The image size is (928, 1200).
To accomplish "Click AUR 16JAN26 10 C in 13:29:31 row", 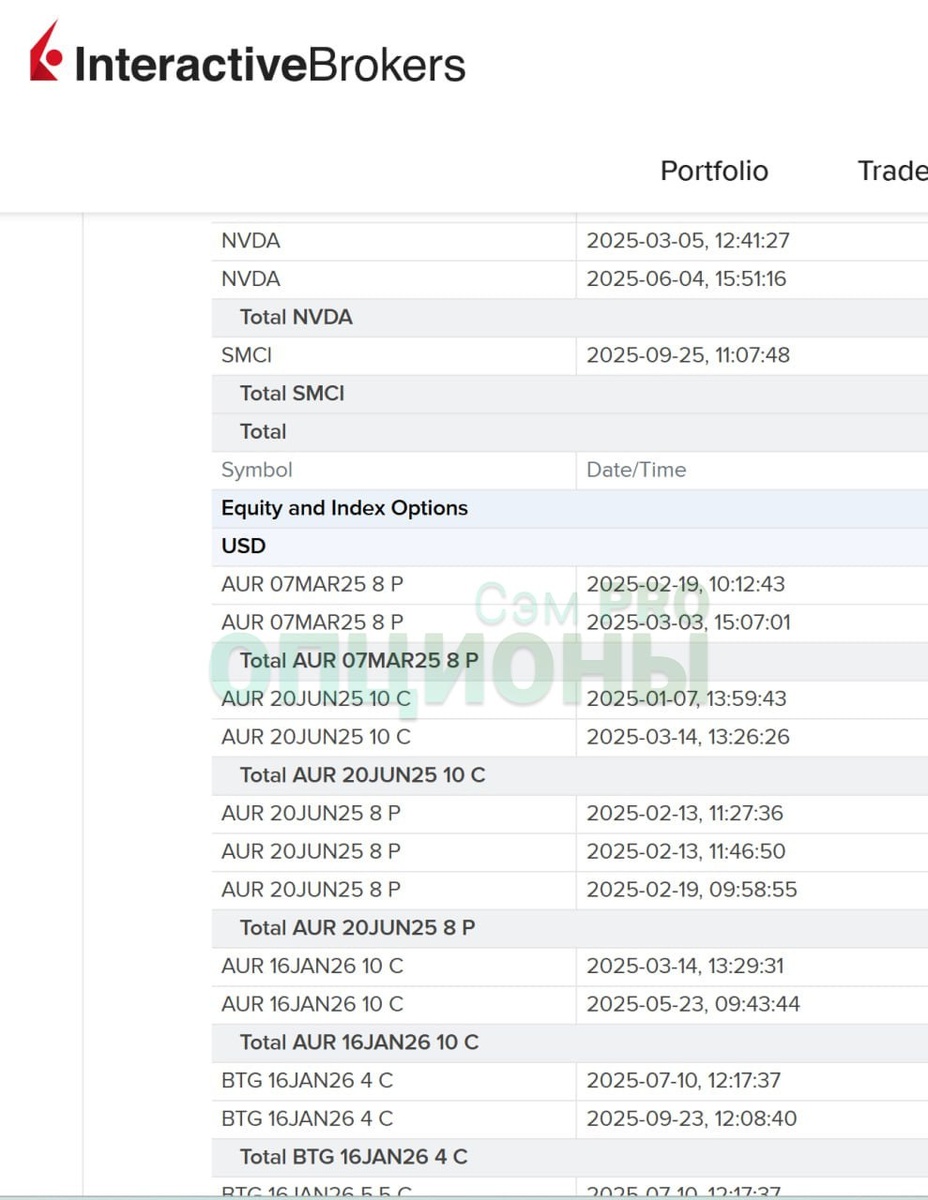I will click(312, 966).
